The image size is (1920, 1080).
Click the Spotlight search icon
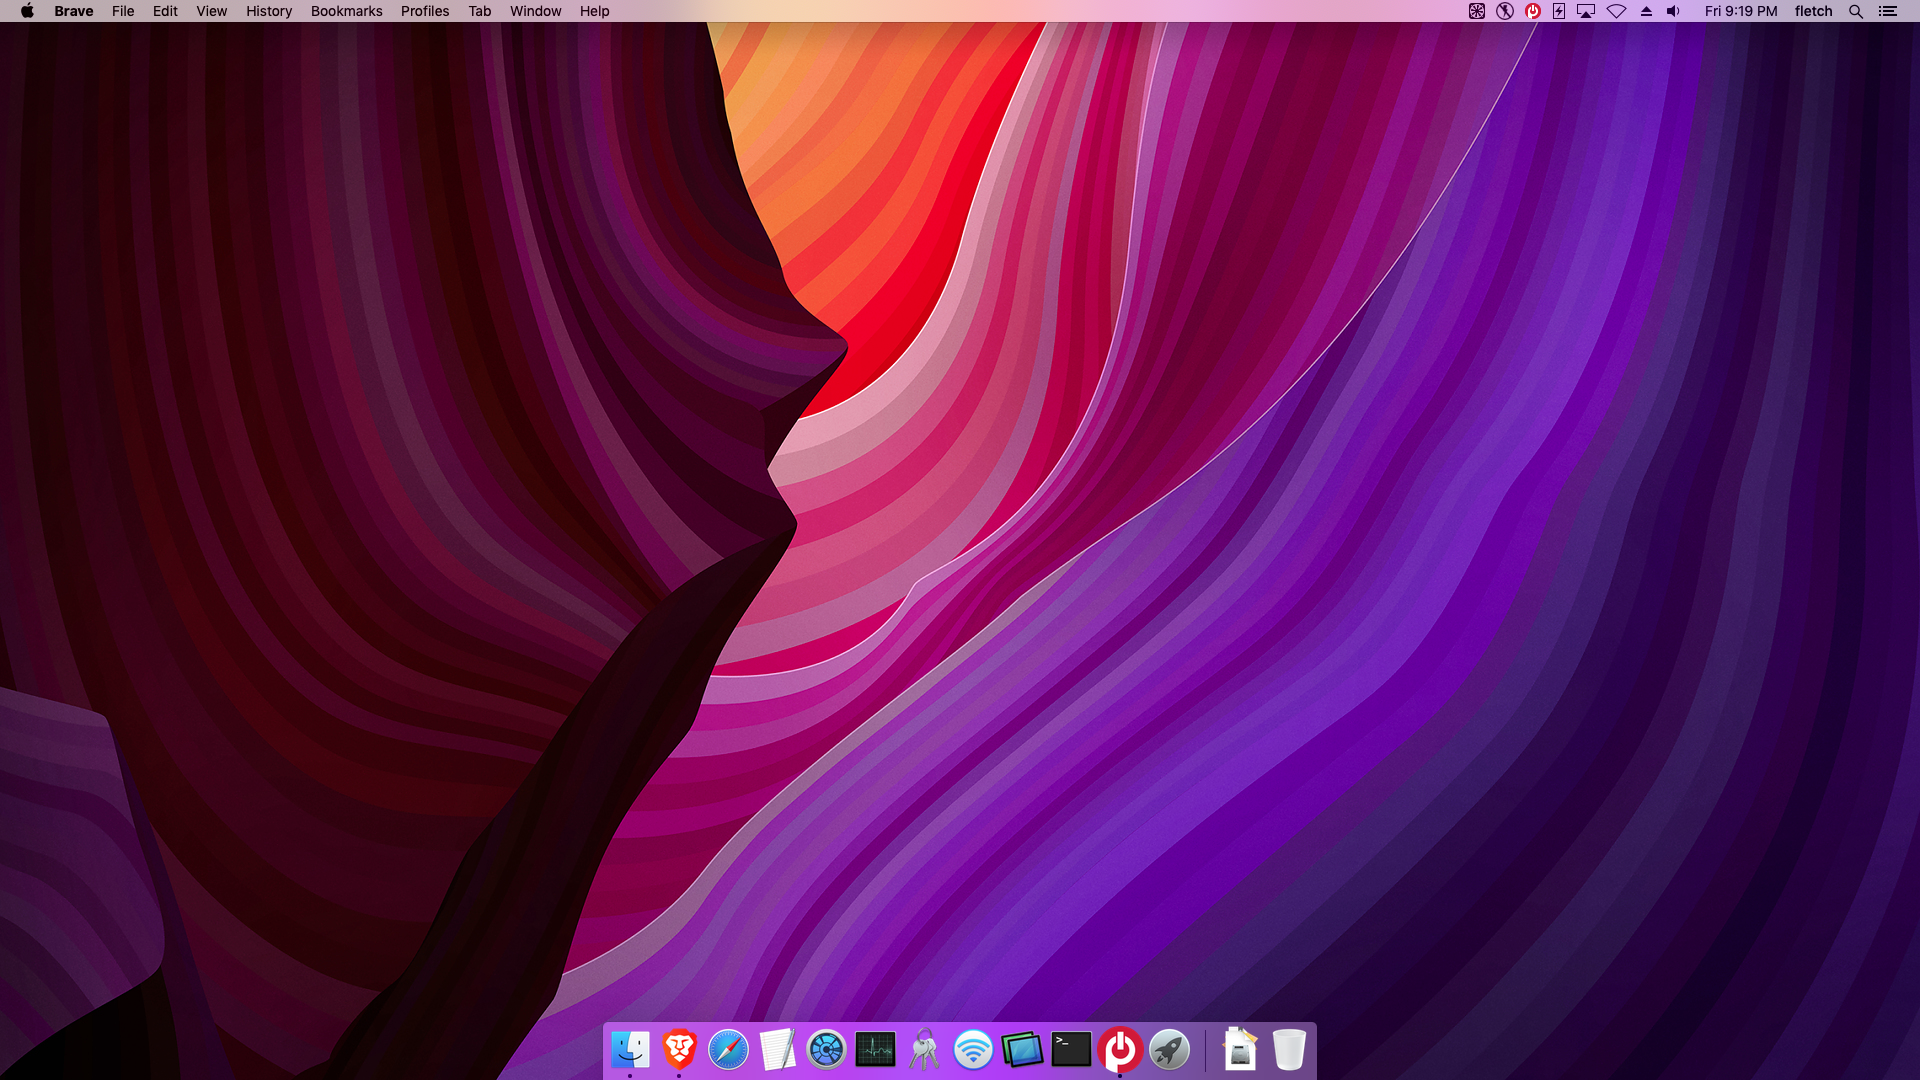pyautogui.click(x=1856, y=11)
